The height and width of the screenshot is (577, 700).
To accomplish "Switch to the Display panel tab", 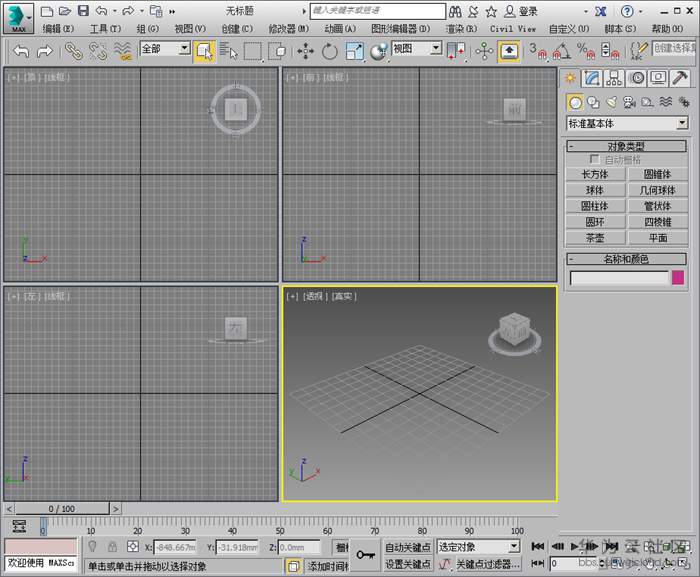I will point(658,78).
